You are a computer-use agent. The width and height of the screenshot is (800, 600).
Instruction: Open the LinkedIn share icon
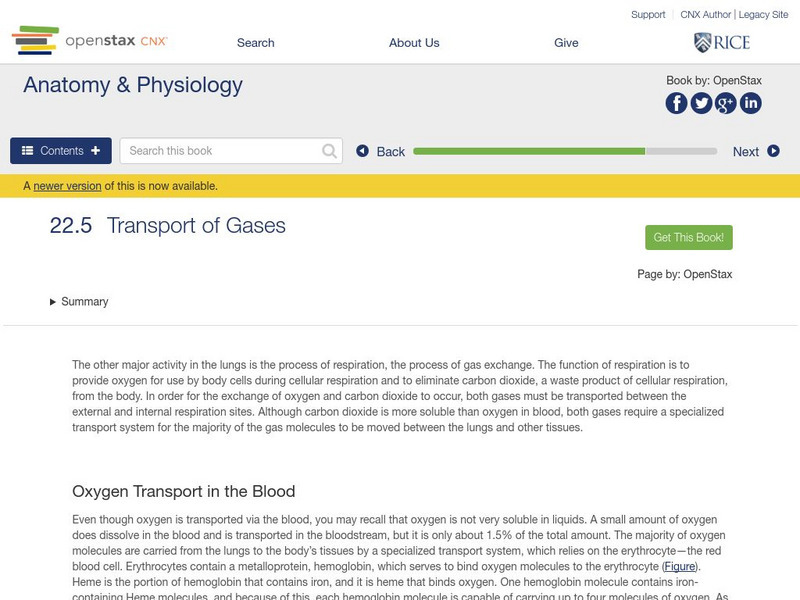tap(751, 103)
